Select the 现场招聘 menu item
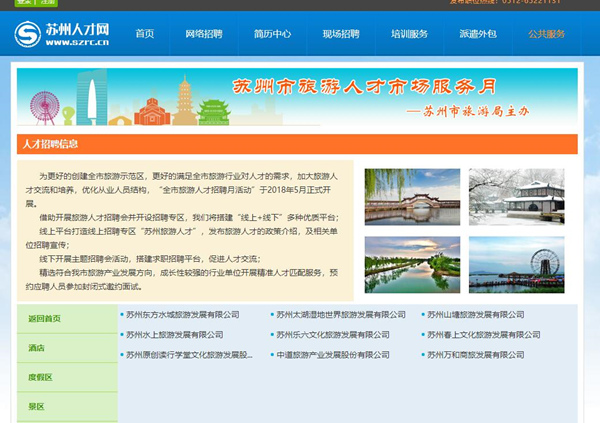This screenshot has width=600, height=423. tap(341, 34)
